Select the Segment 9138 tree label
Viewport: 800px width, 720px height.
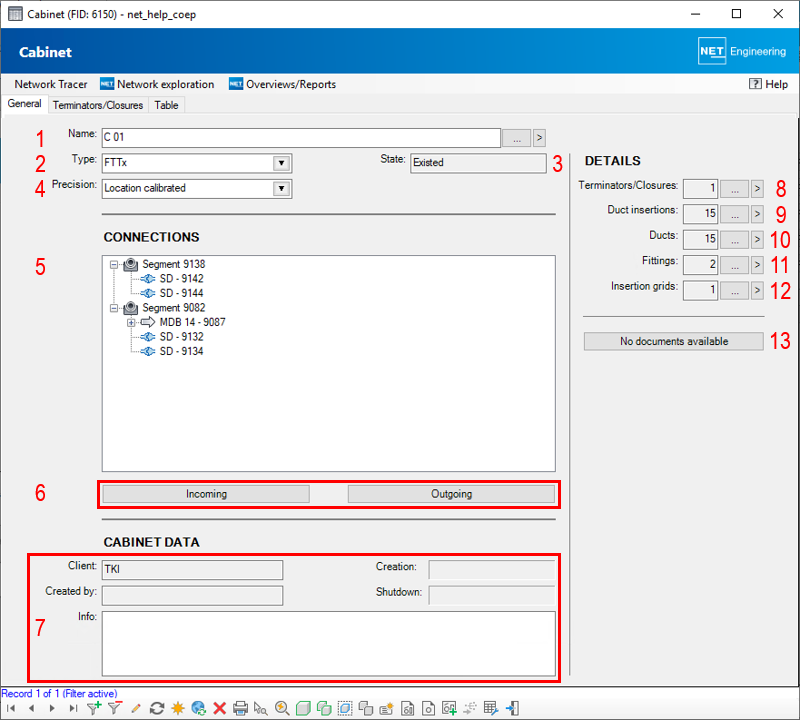point(173,264)
